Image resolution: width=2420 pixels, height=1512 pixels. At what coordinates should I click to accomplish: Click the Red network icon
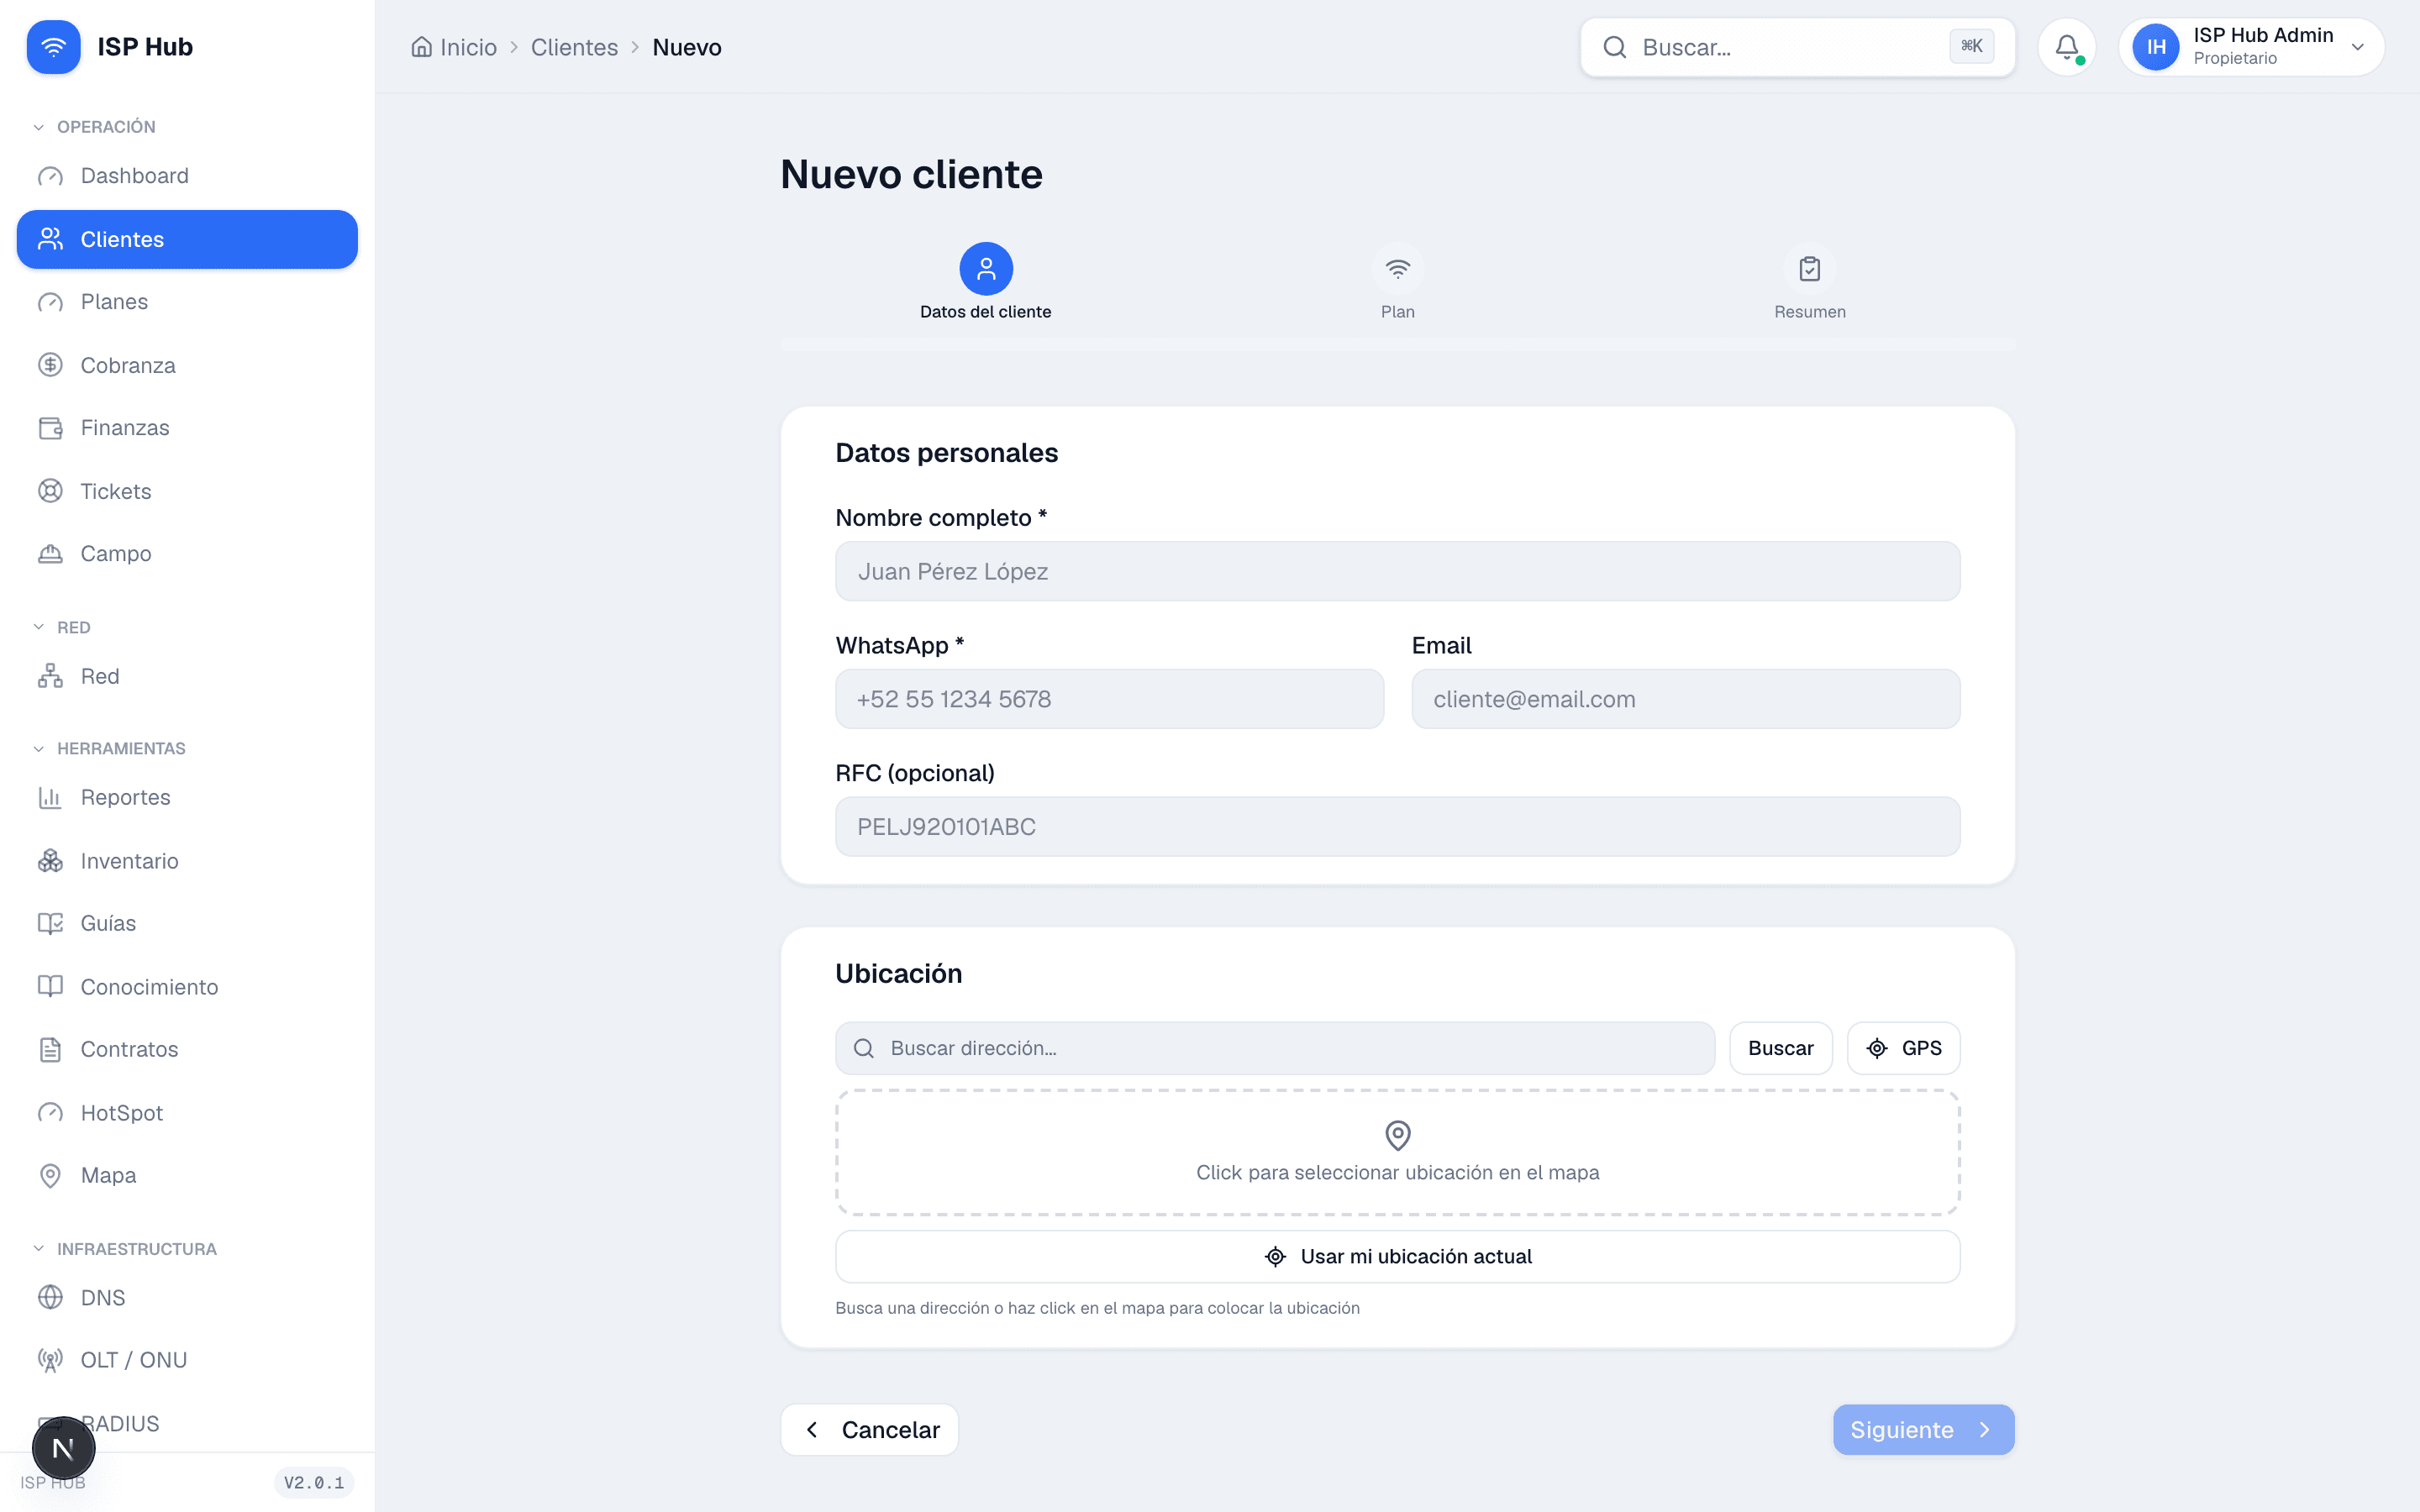click(x=50, y=676)
